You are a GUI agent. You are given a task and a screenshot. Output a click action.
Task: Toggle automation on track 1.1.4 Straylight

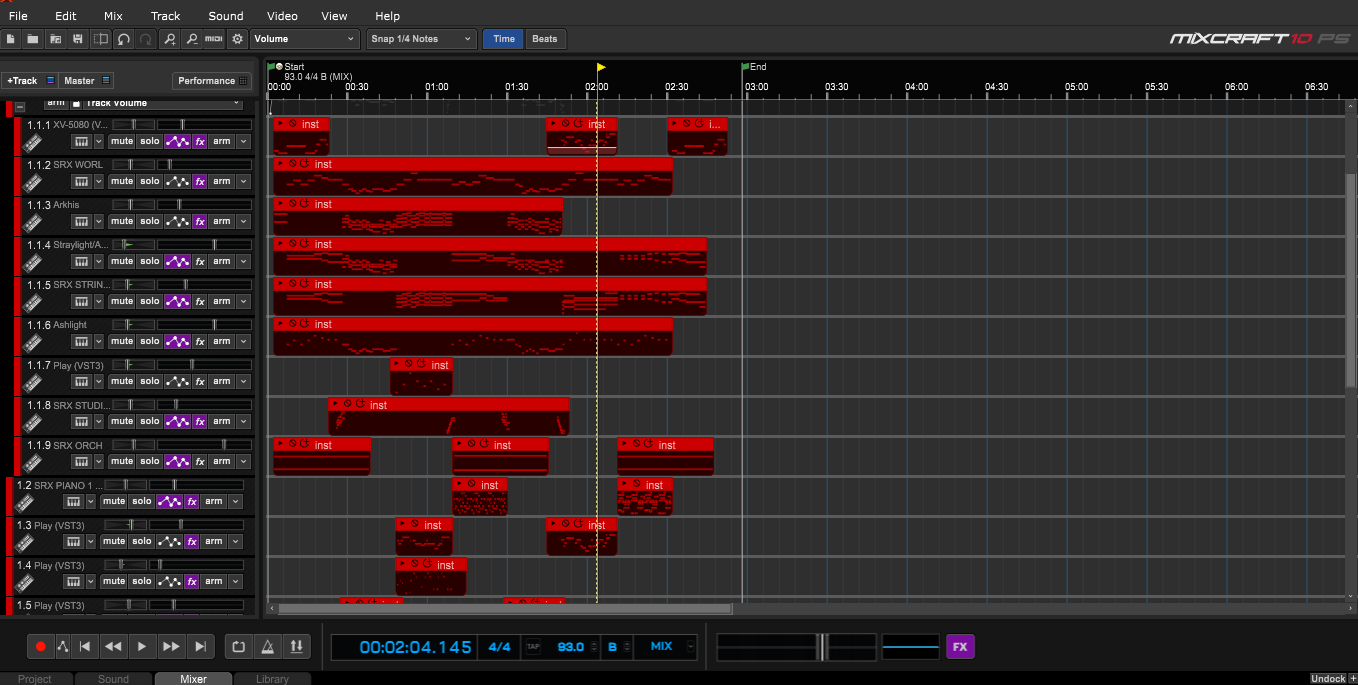point(177,261)
